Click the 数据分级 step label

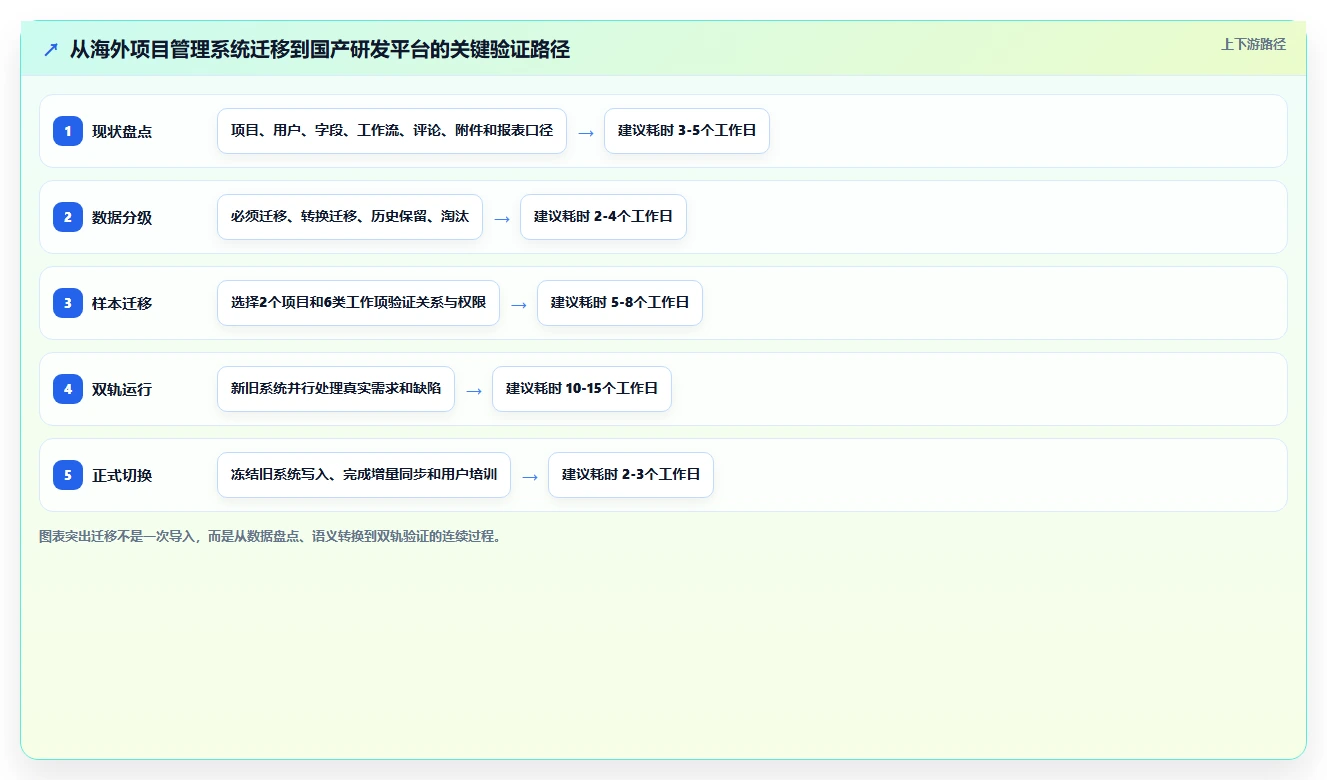tap(122, 218)
